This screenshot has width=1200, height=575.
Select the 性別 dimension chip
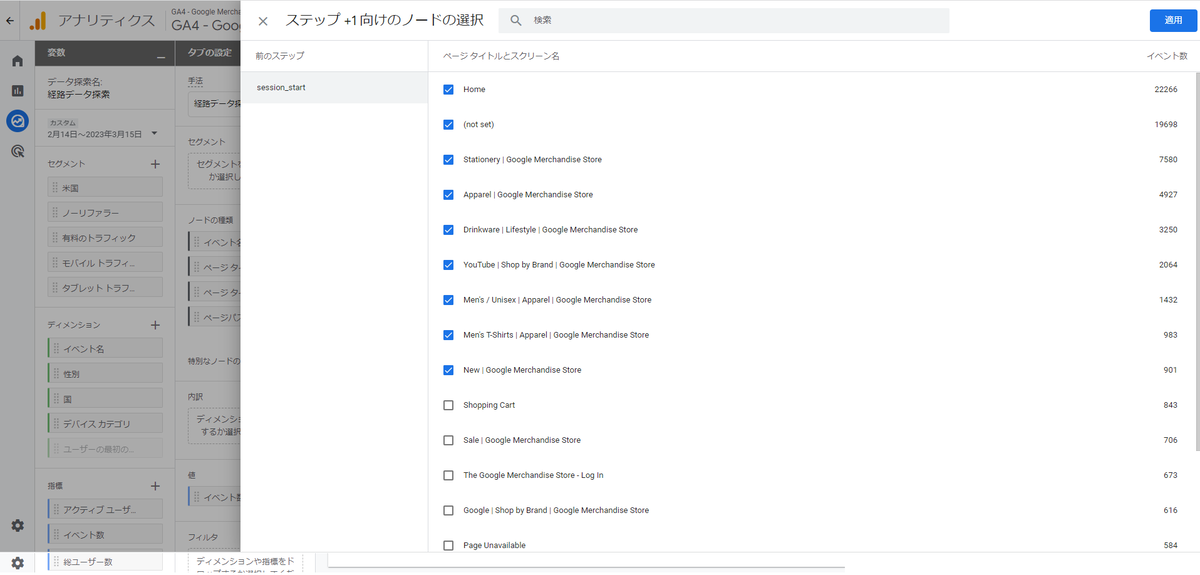point(105,374)
